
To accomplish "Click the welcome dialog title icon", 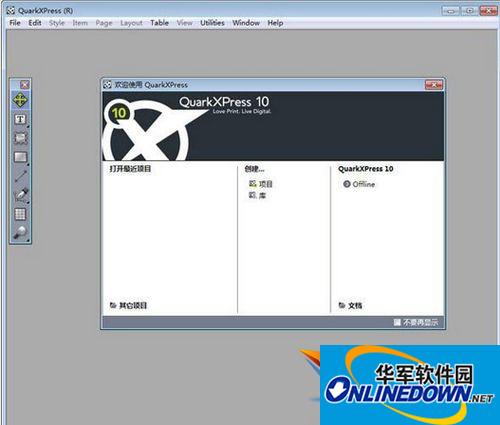I will point(107,85).
